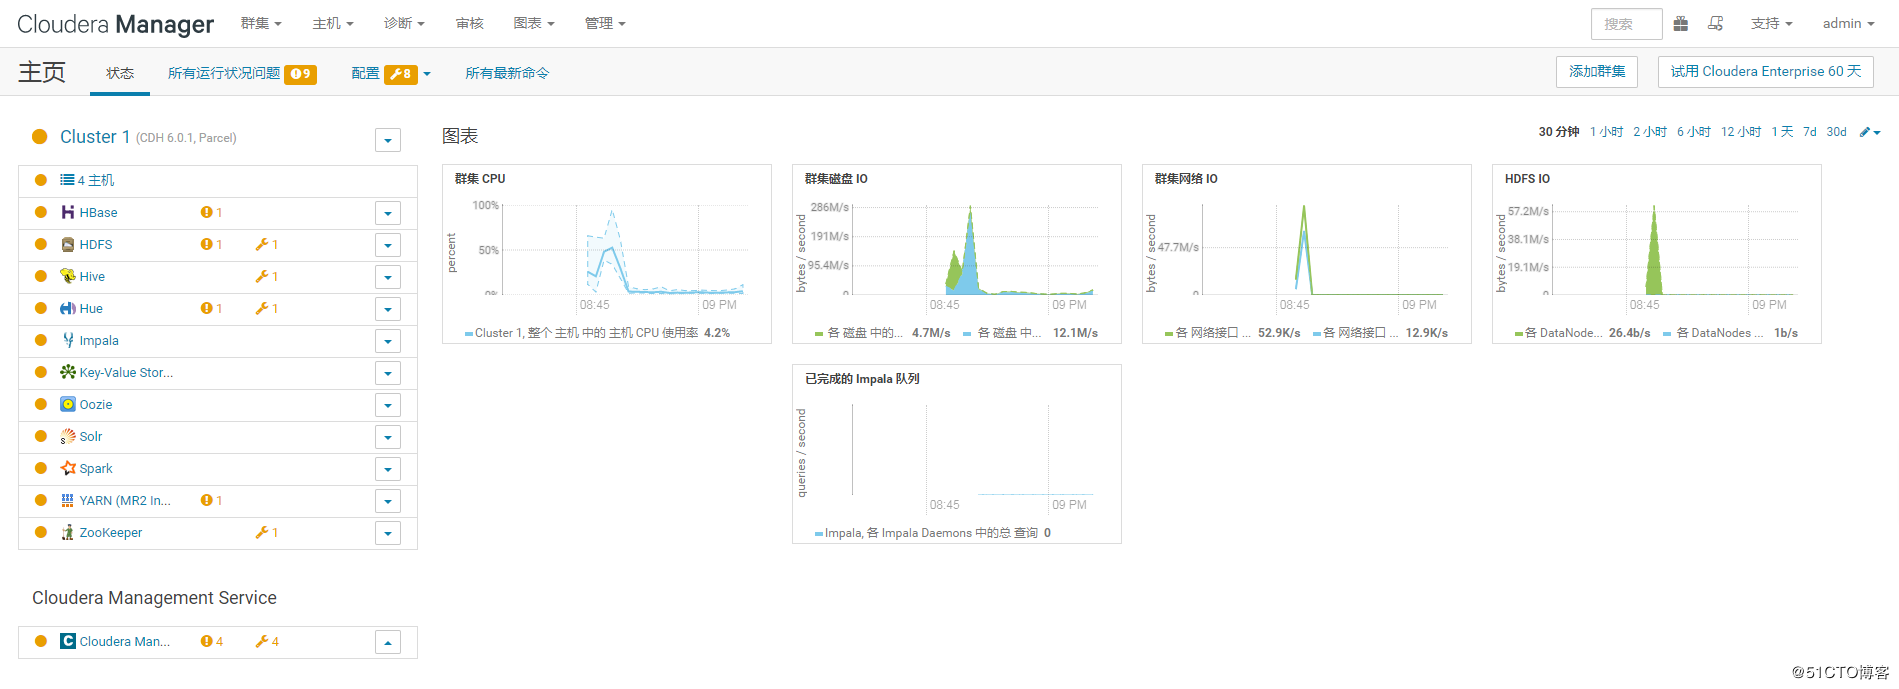
Task: Switch to the 状态 tab
Action: click(120, 73)
